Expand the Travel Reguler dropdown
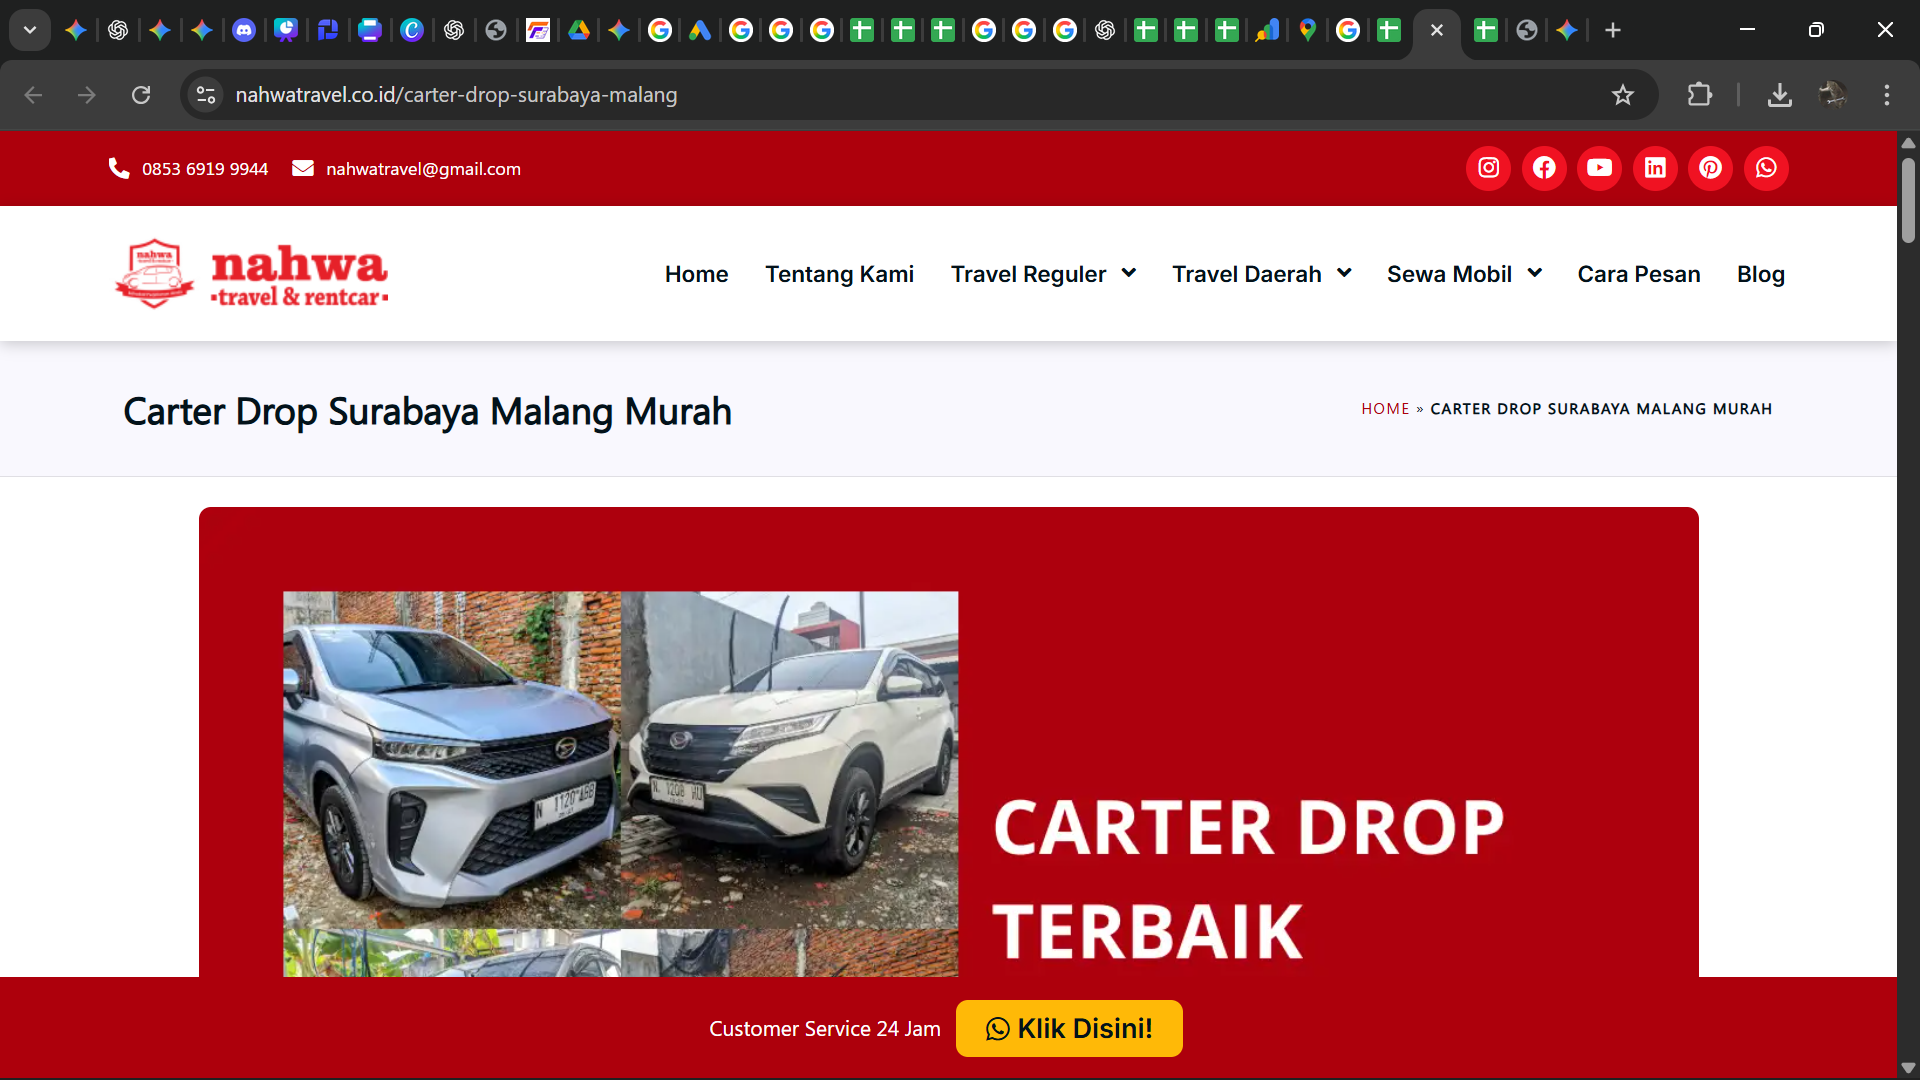 1043,273
